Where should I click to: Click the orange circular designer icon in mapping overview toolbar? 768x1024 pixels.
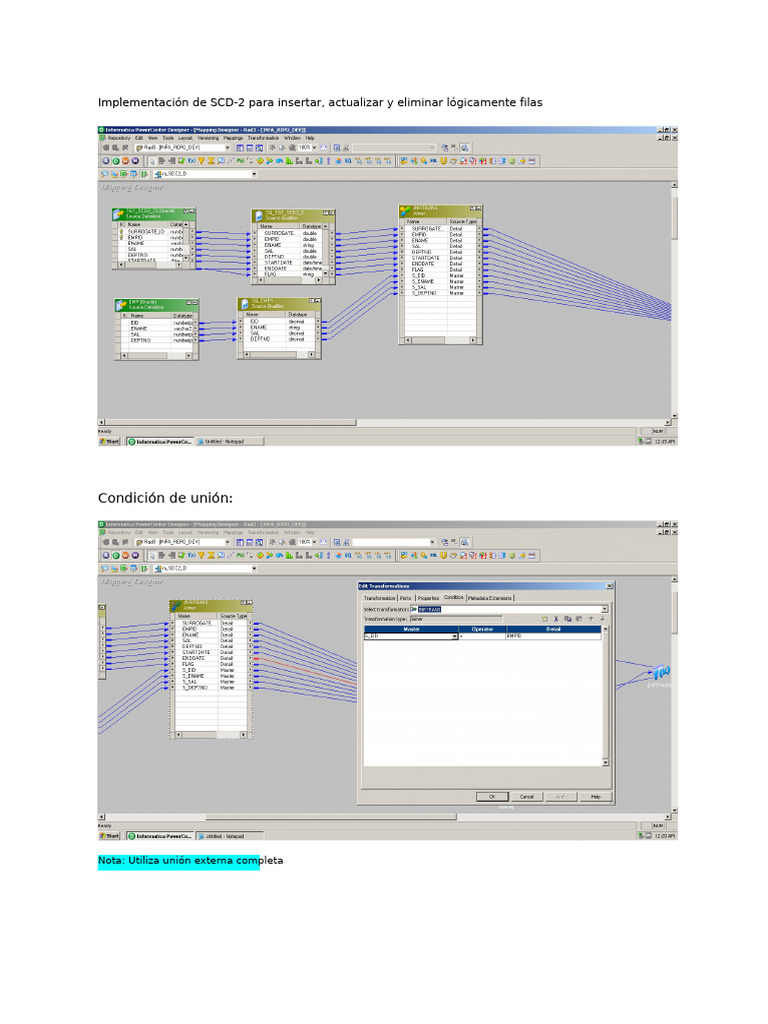tap(125, 161)
